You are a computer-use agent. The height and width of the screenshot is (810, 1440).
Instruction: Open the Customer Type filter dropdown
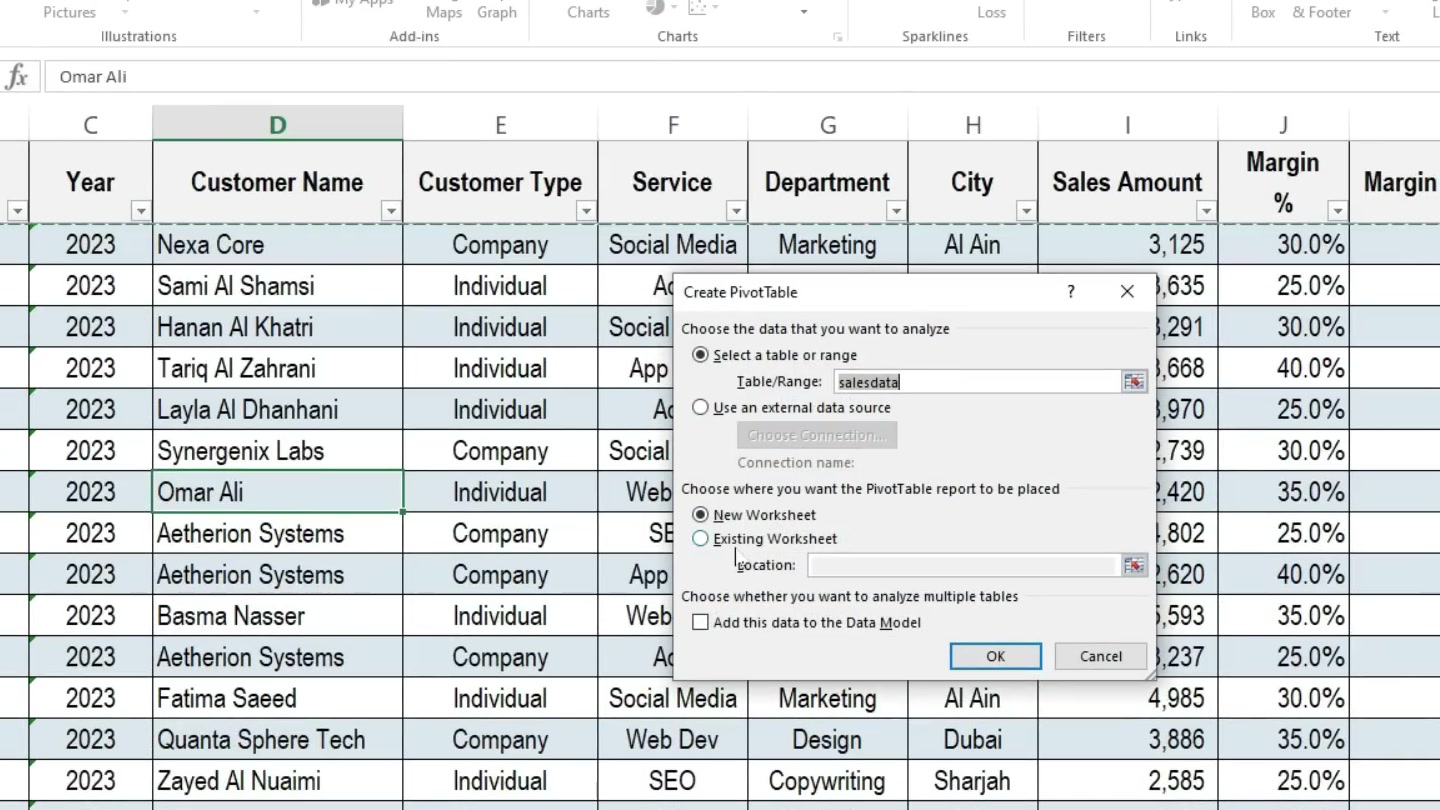pyautogui.click(x=586, y=211)
